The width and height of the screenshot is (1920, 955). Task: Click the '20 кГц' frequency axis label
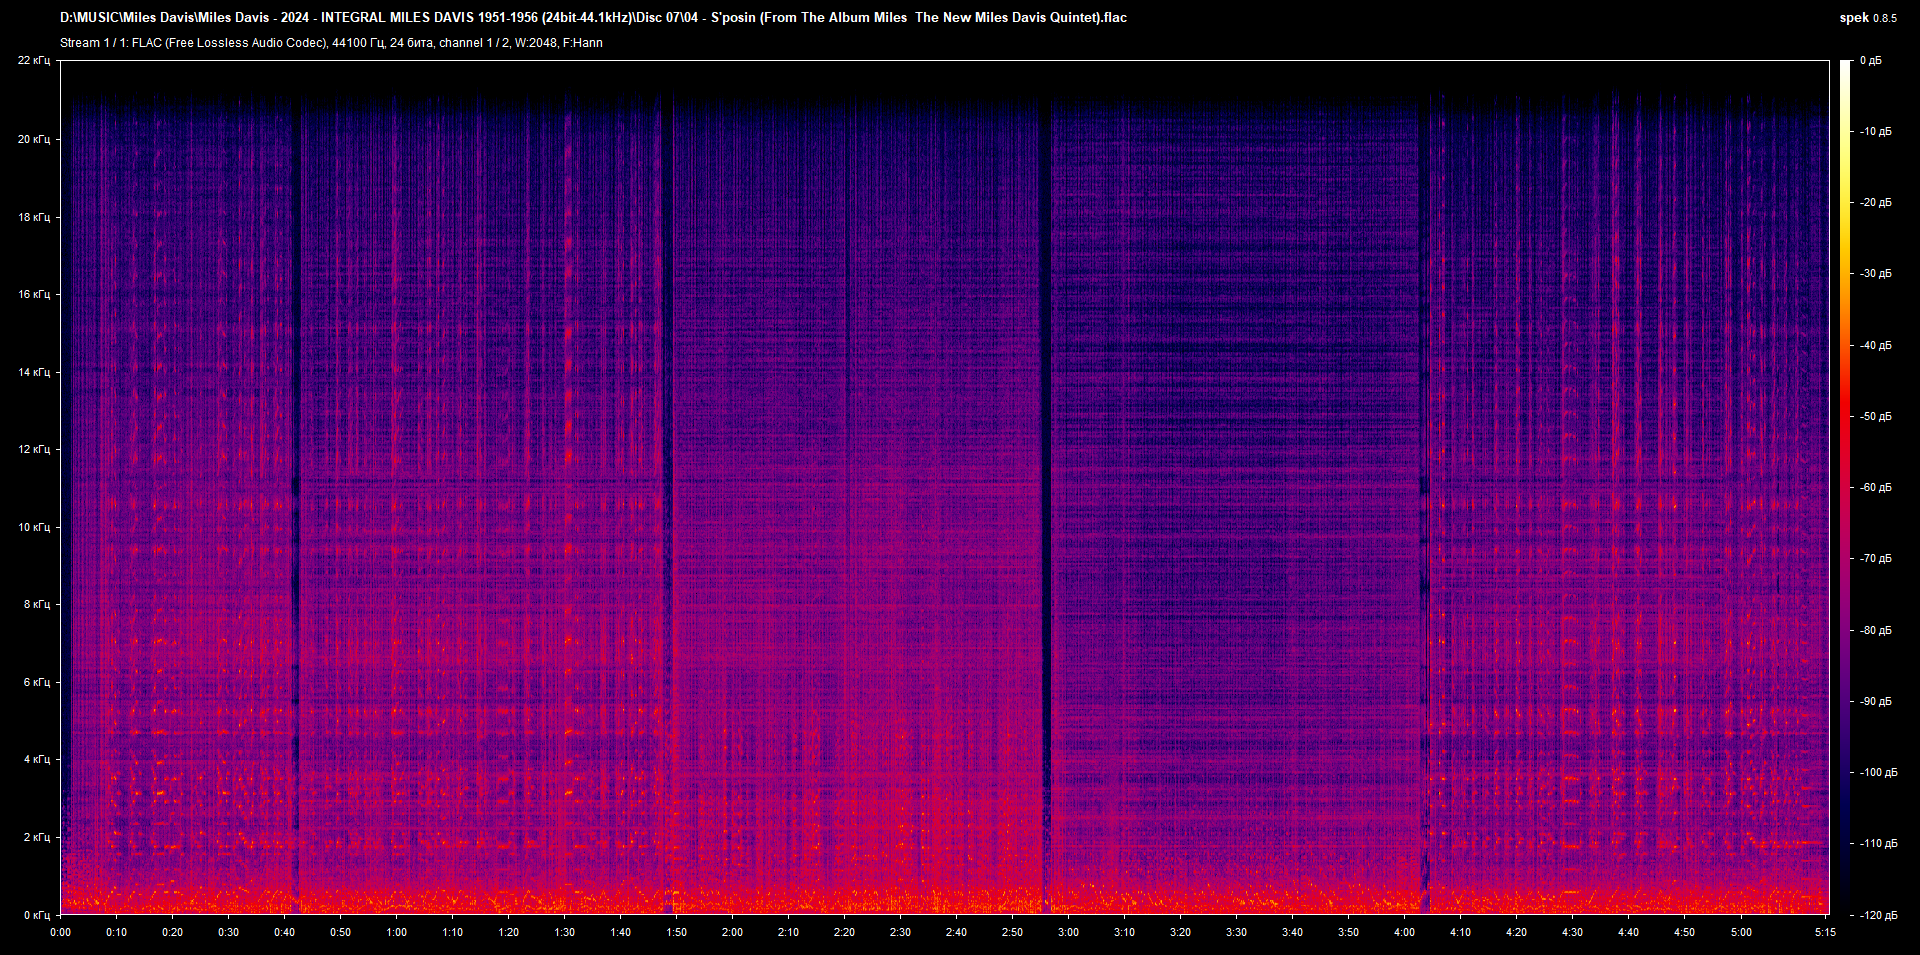click(34, 139)
